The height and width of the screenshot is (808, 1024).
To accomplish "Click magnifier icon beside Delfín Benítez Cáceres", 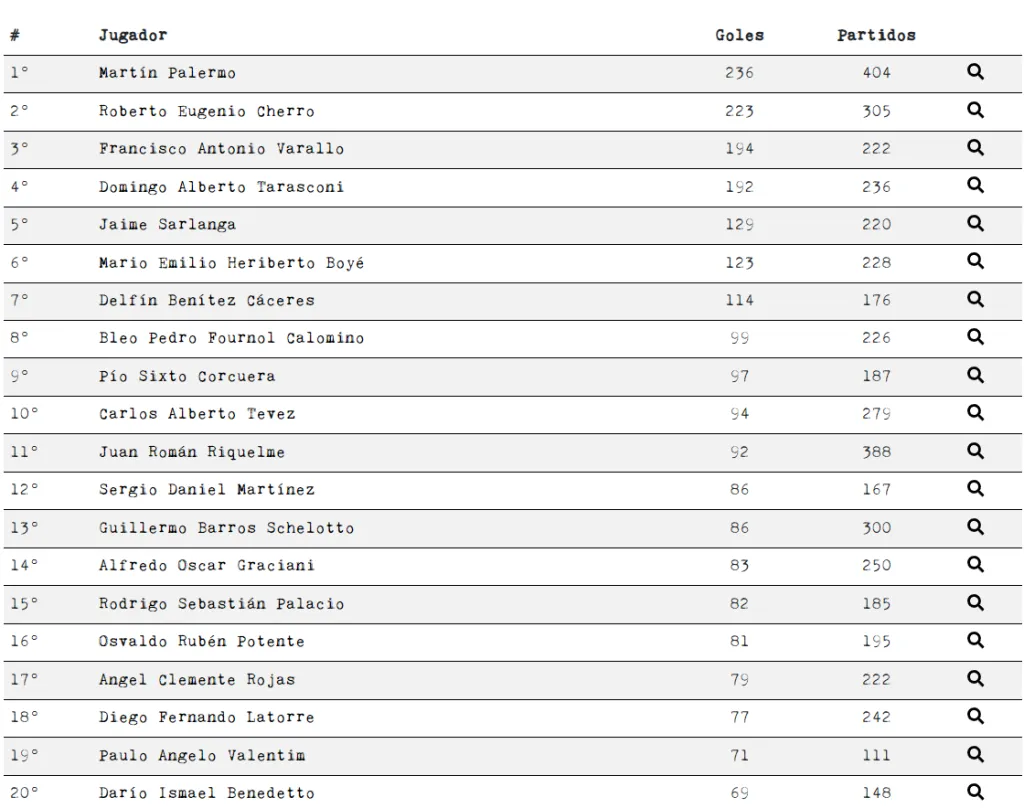I will [x=975, y=299].
